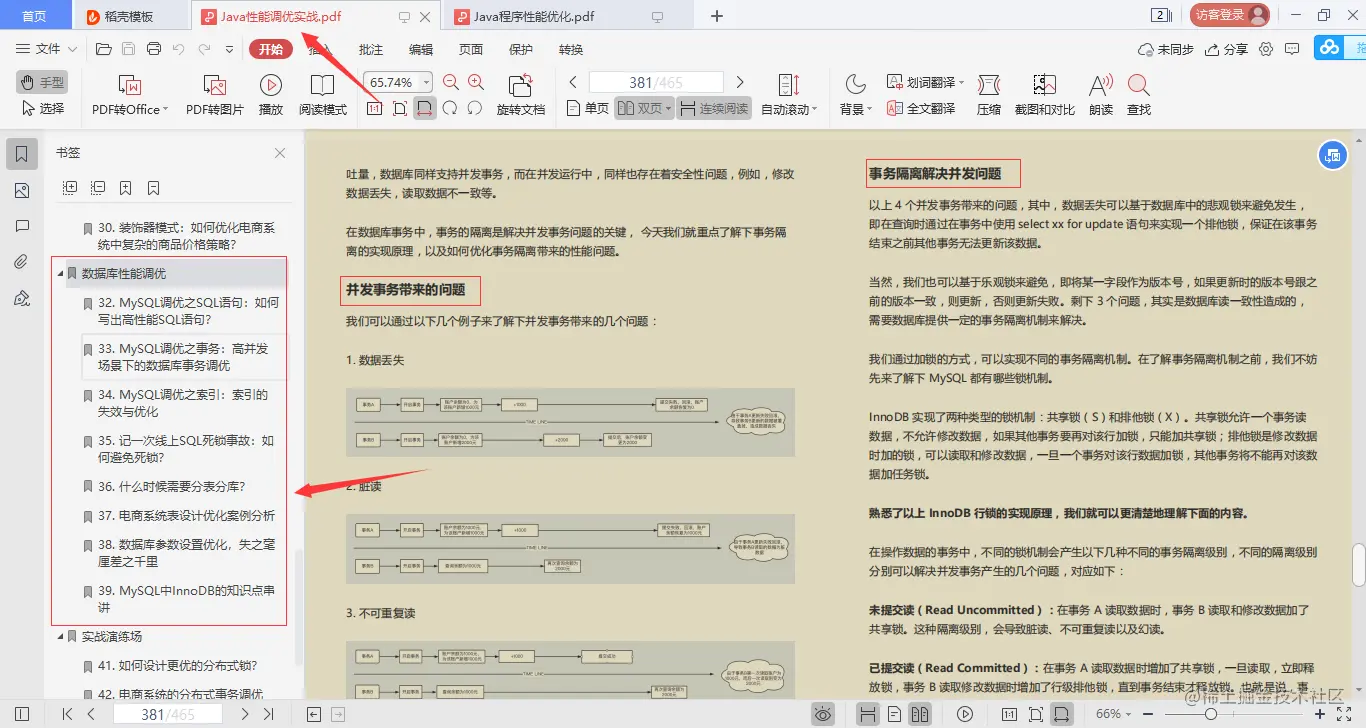
Task: Open the zoom percentage dropdown
Action: (x=425, y=81)
